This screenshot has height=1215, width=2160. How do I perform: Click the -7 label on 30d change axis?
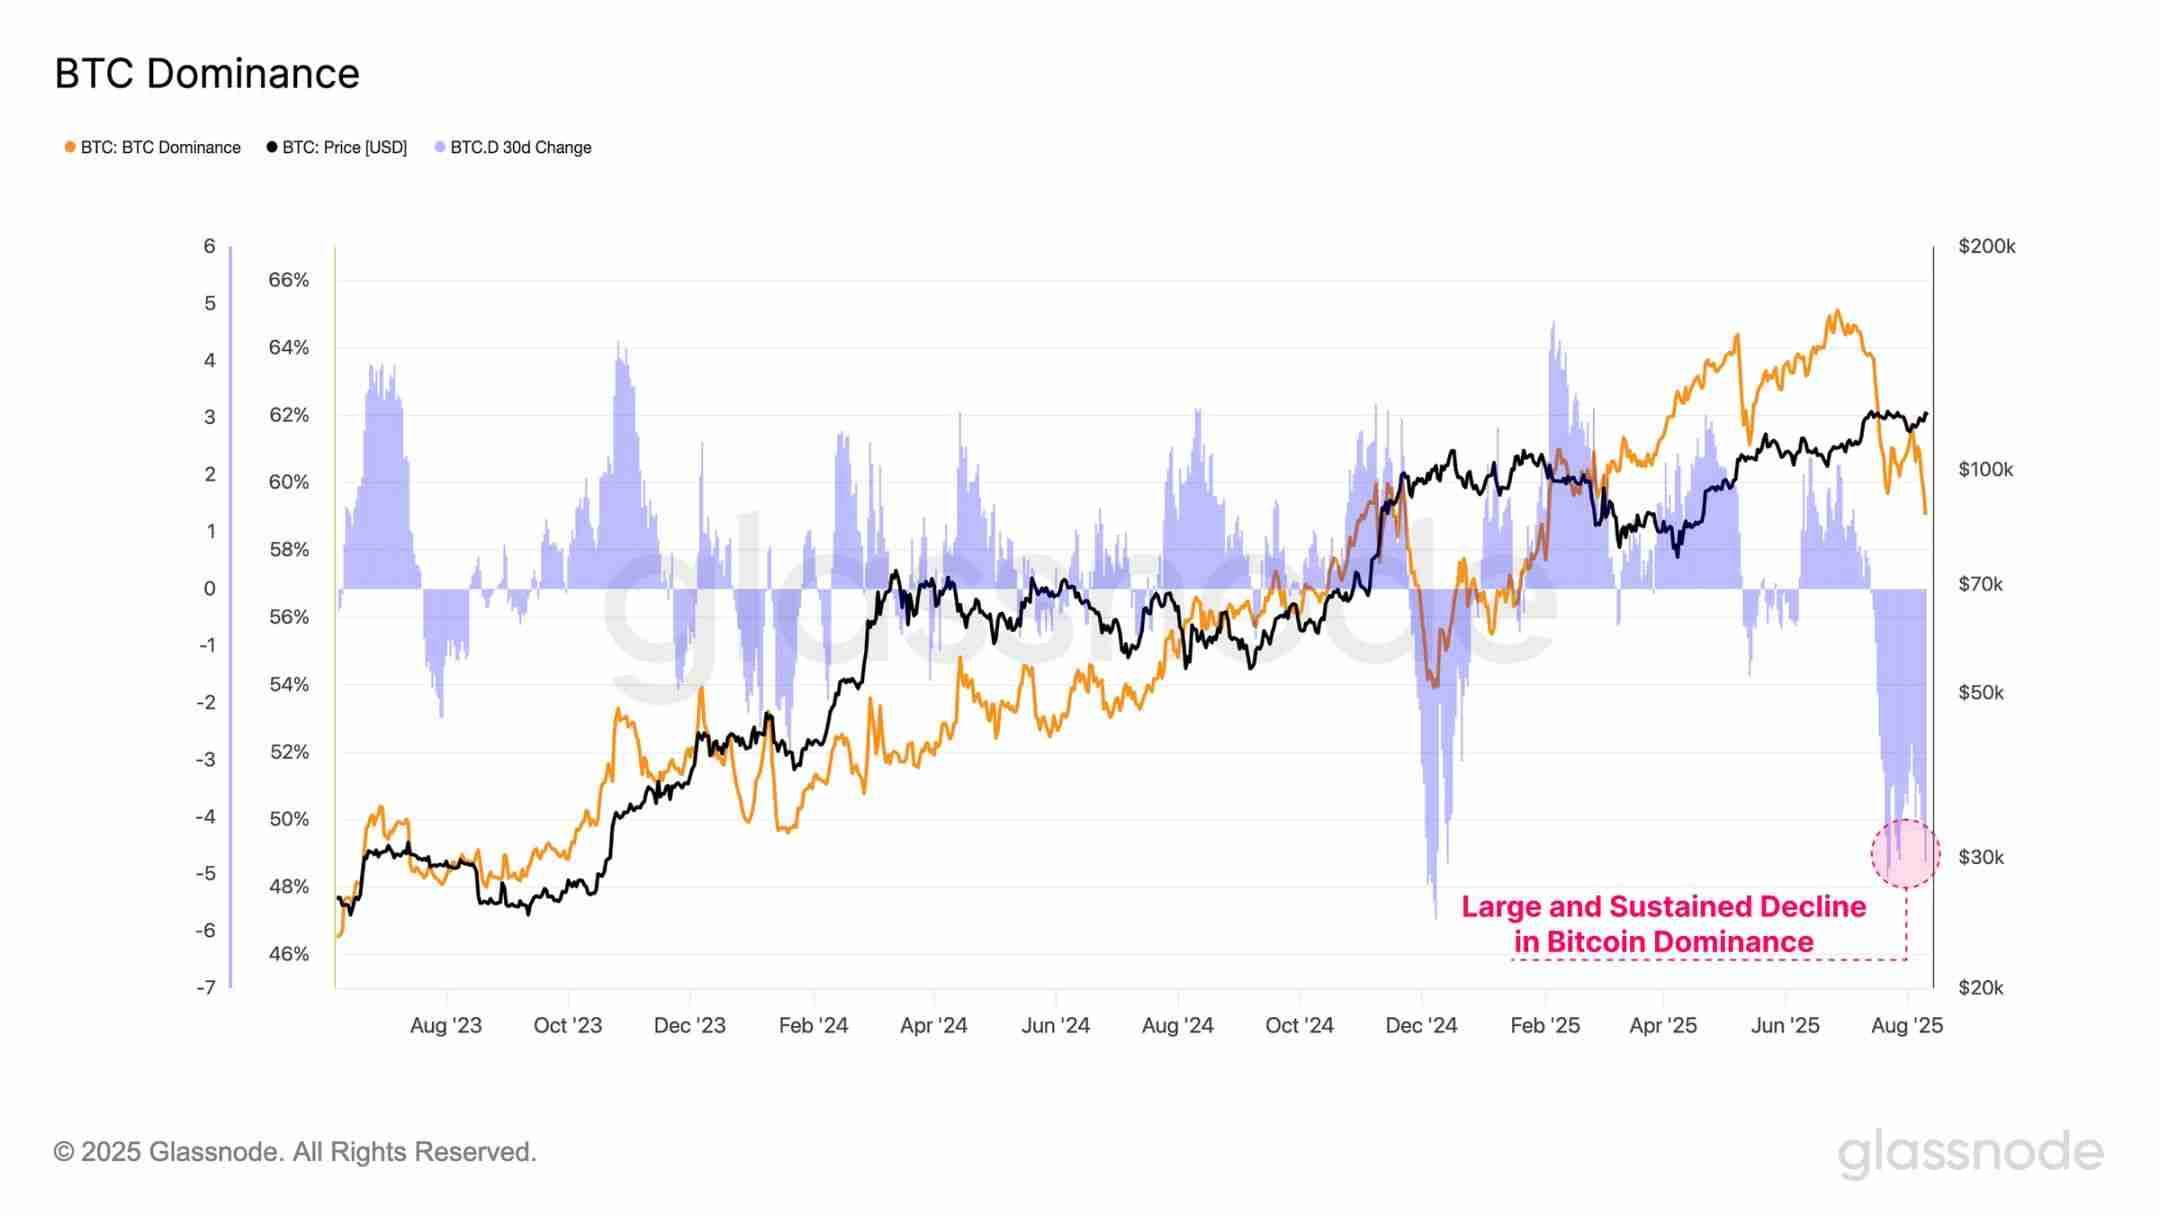206,988
